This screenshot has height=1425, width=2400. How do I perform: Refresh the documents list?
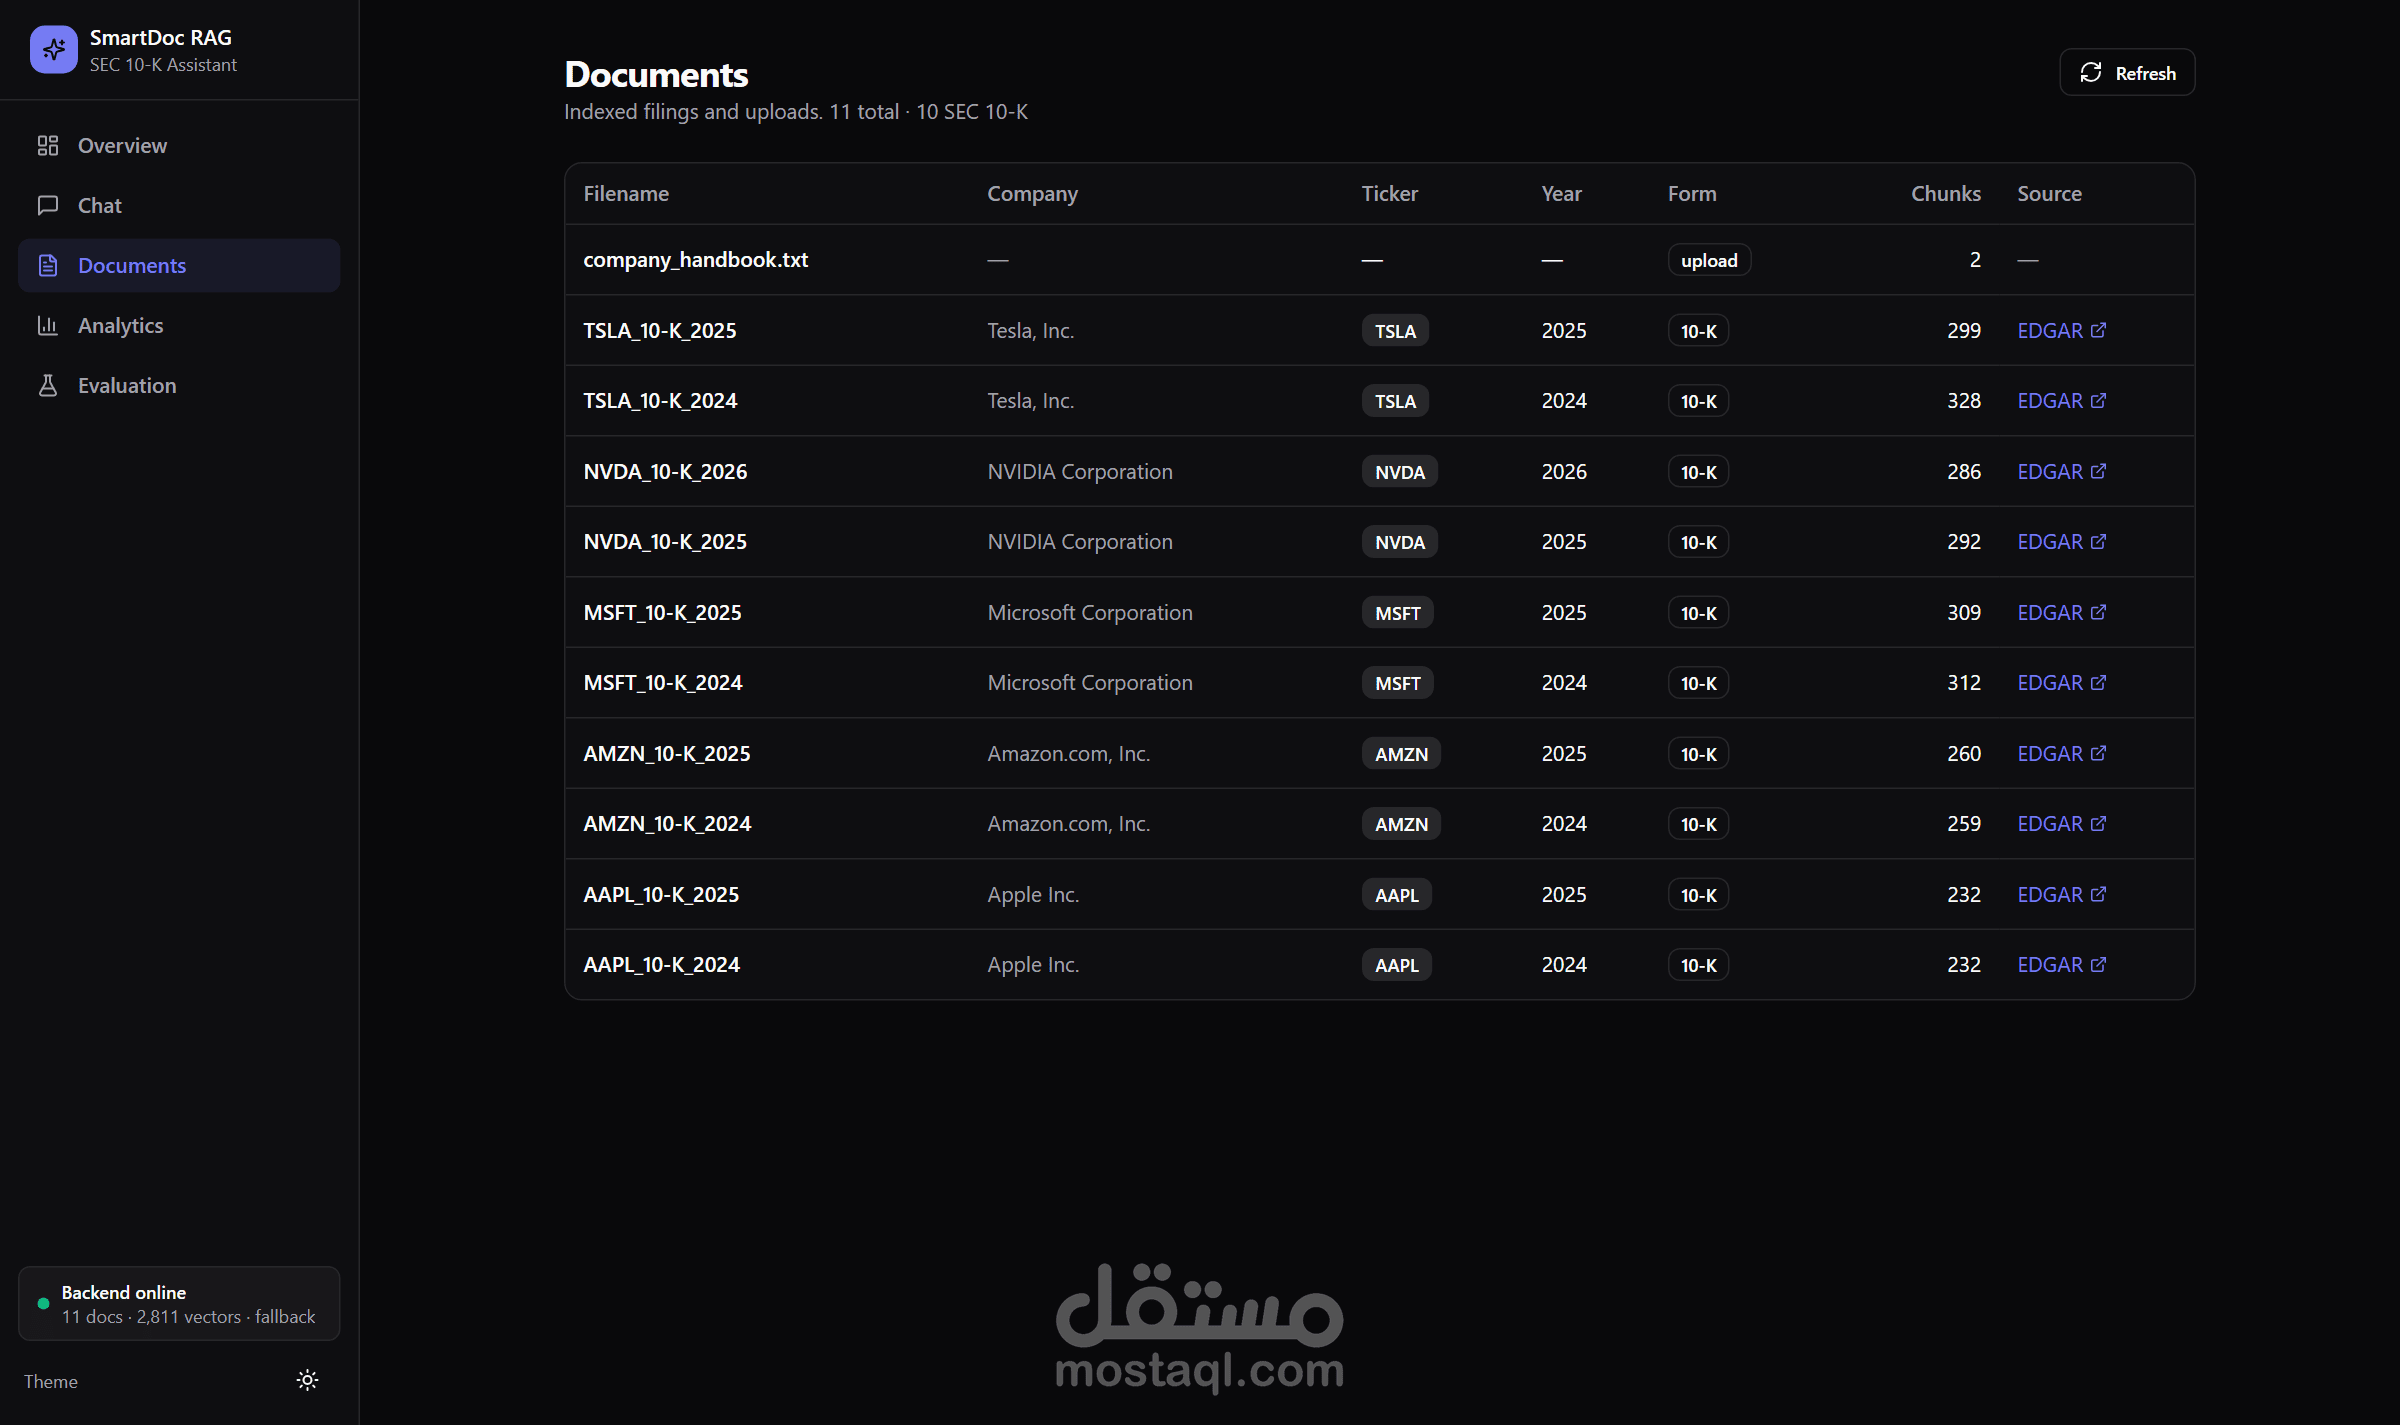[x=2127, y=73]
